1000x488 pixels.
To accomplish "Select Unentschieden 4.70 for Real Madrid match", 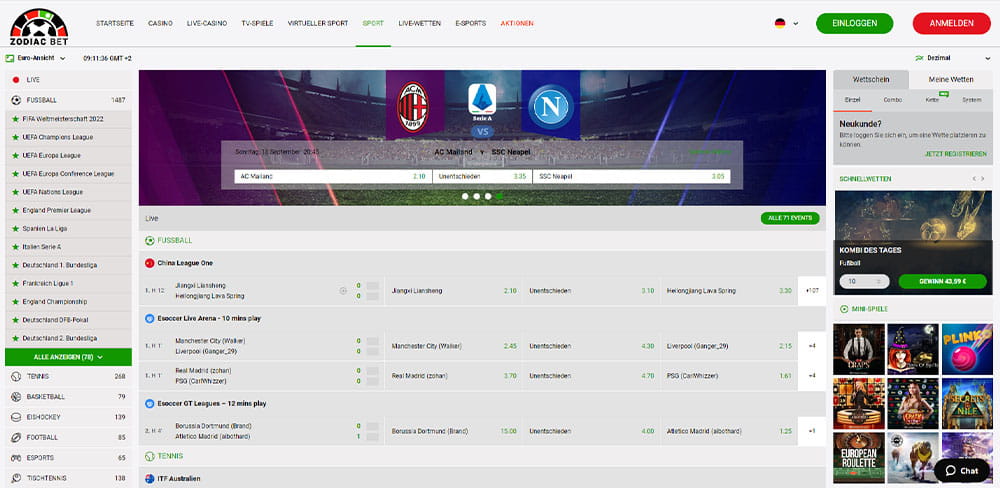I will click(591, 376).
